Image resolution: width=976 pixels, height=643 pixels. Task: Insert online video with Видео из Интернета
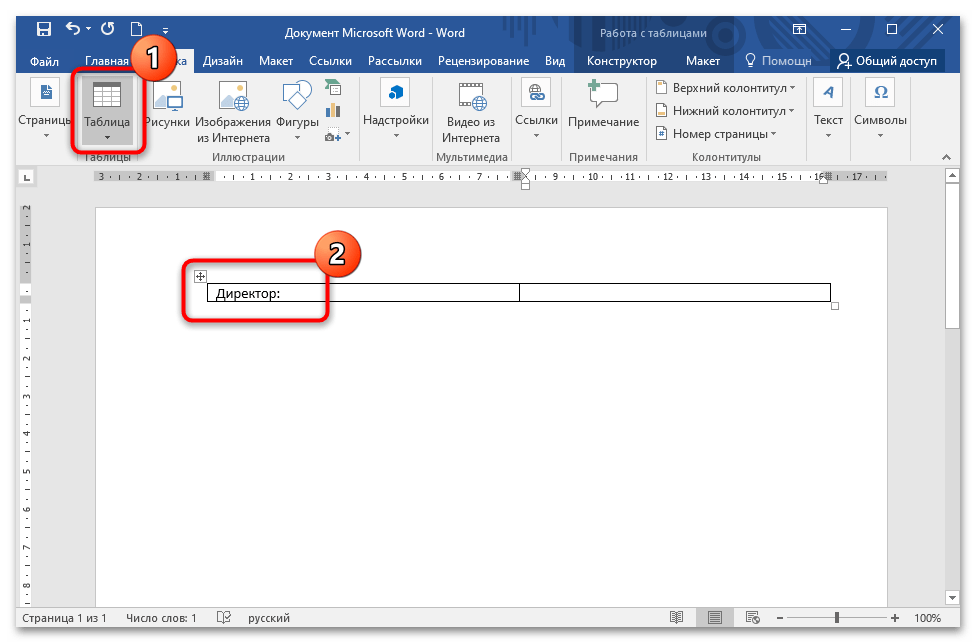[471, 112]
